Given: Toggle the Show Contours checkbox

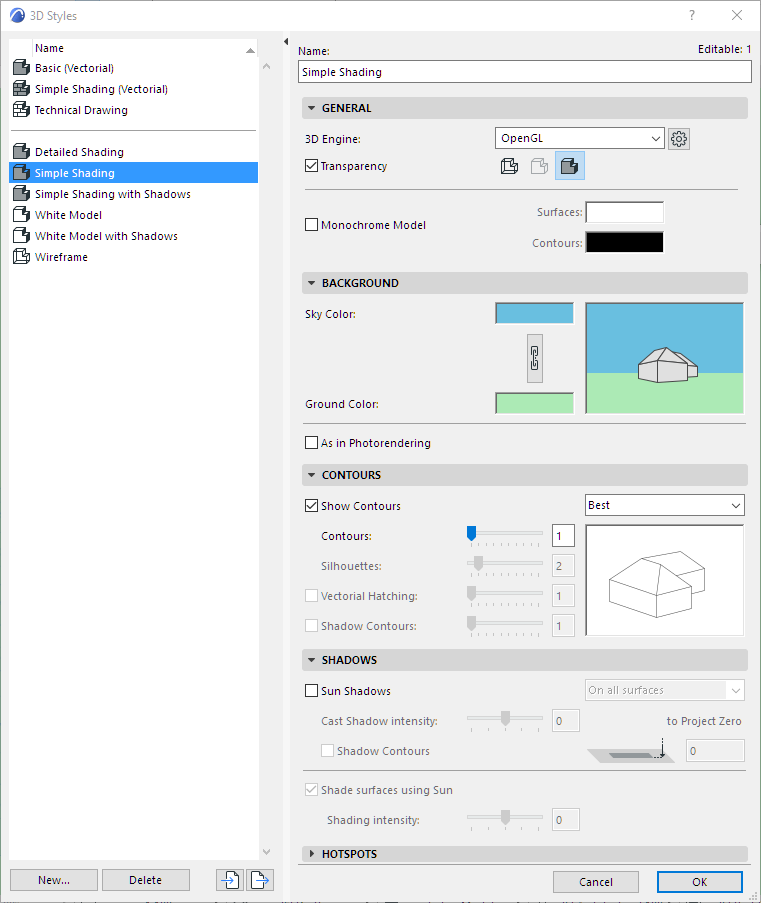Looking at the screenshot, I should tap(311, 506).
